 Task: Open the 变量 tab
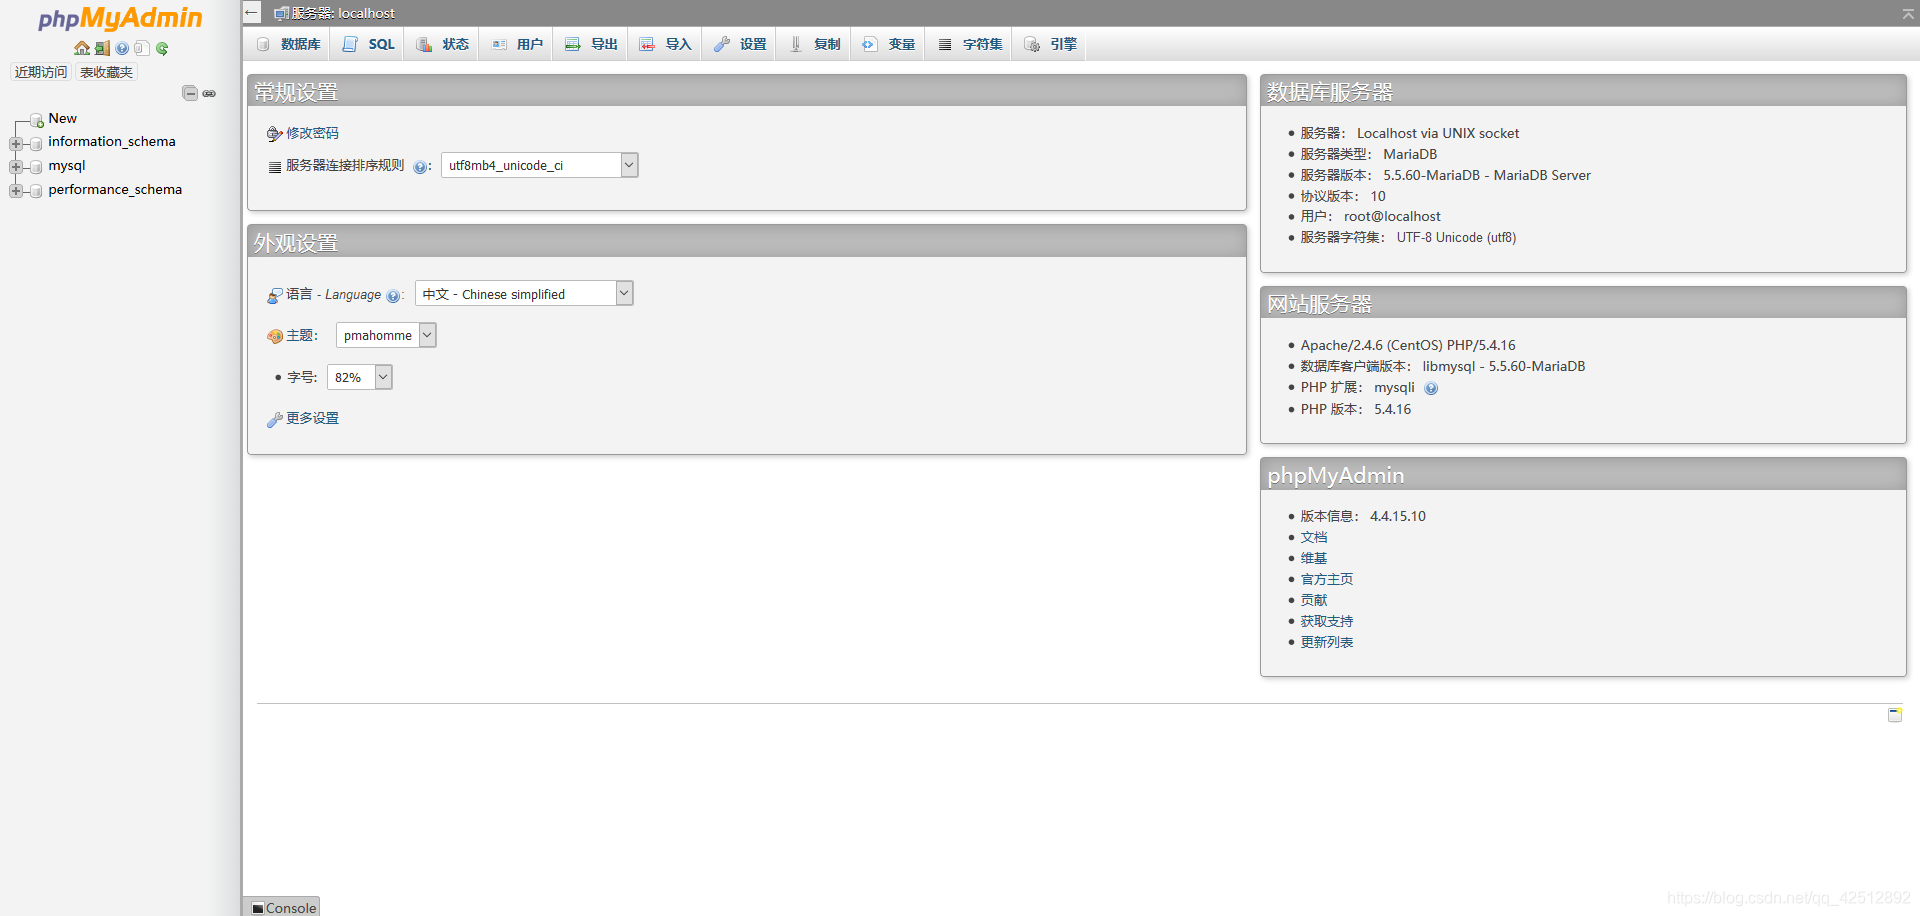[889, 44]
